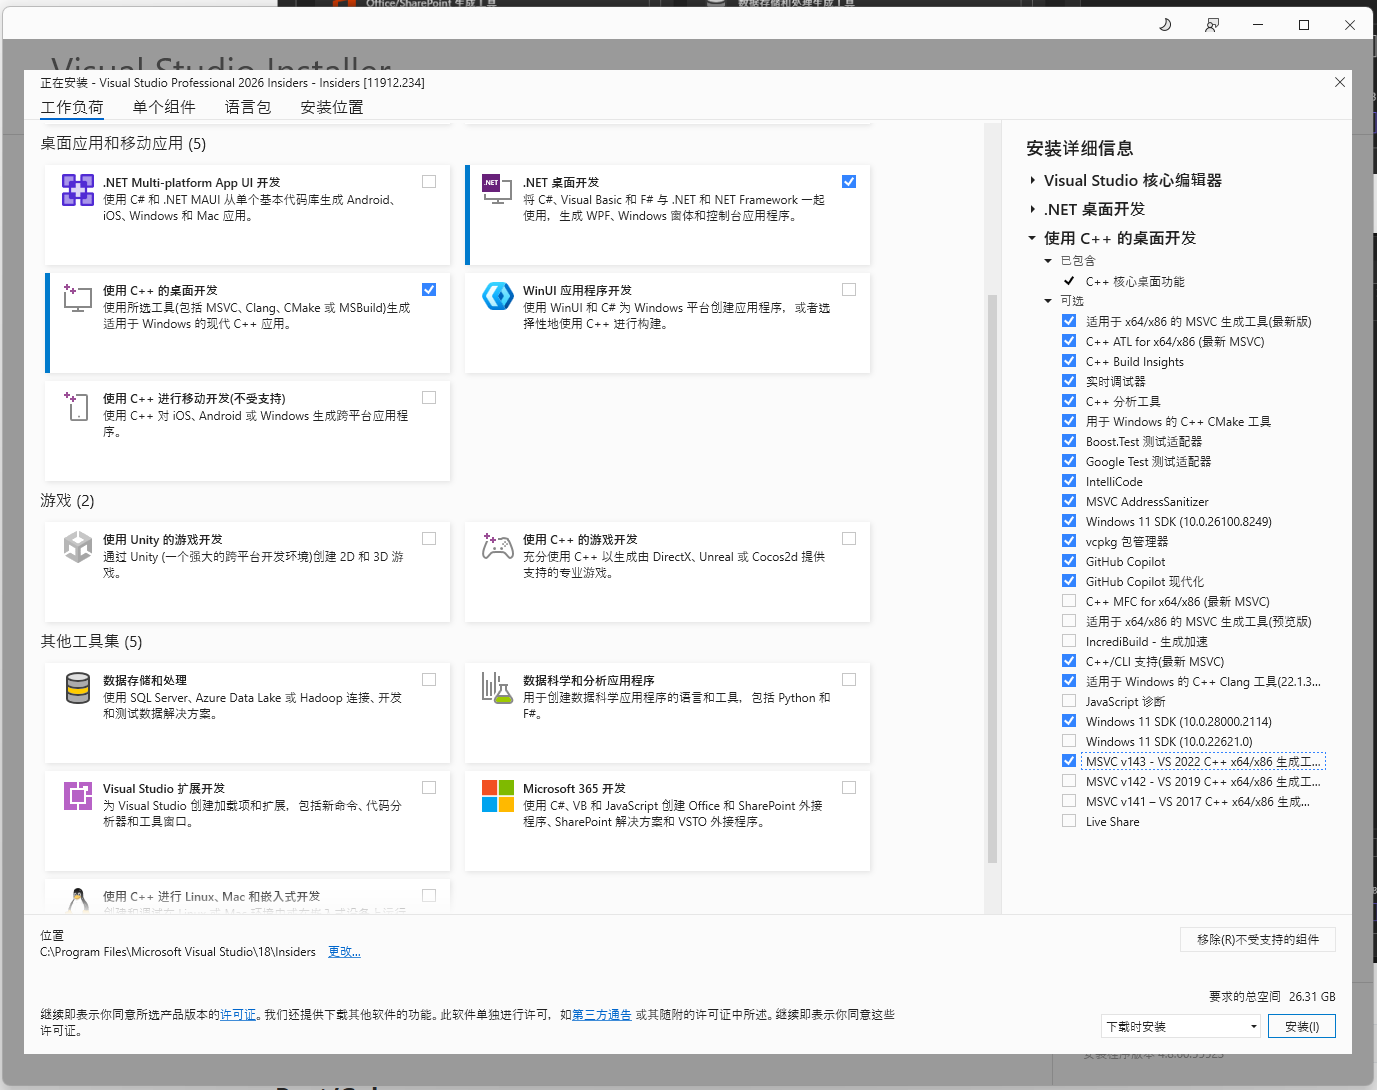Switch to the 工作负荷 tab
The height and width of the screenshot is (1090, 1377).
[x=72, y=108]
